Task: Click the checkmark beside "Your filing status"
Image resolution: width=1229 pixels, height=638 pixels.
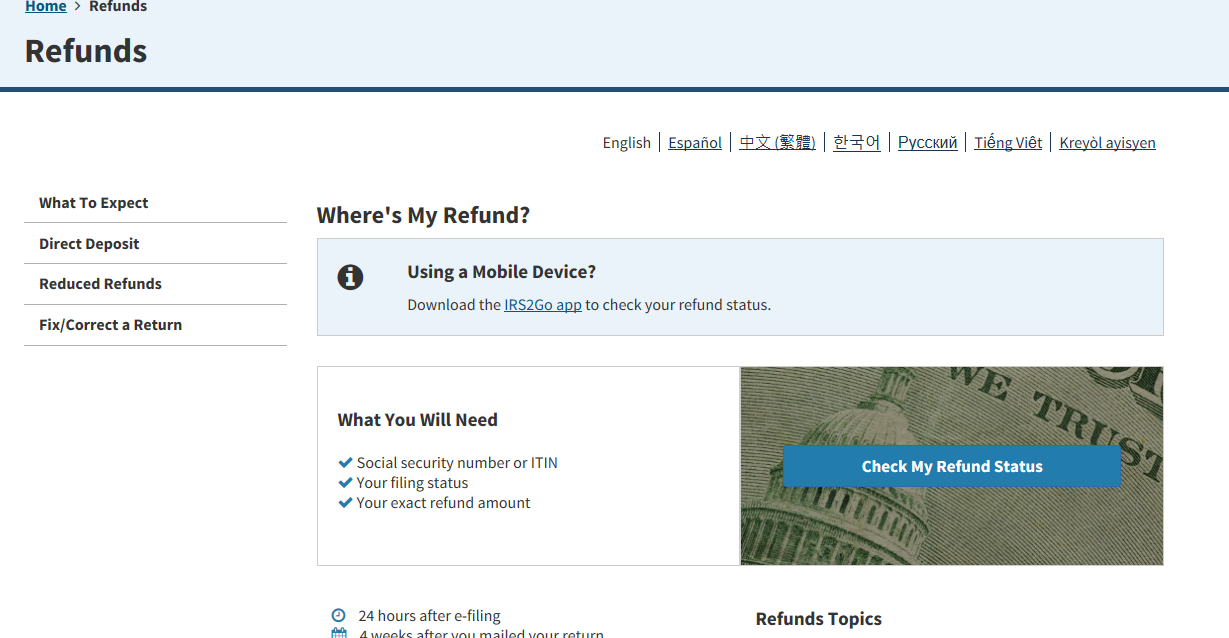Action: (345, 482)
